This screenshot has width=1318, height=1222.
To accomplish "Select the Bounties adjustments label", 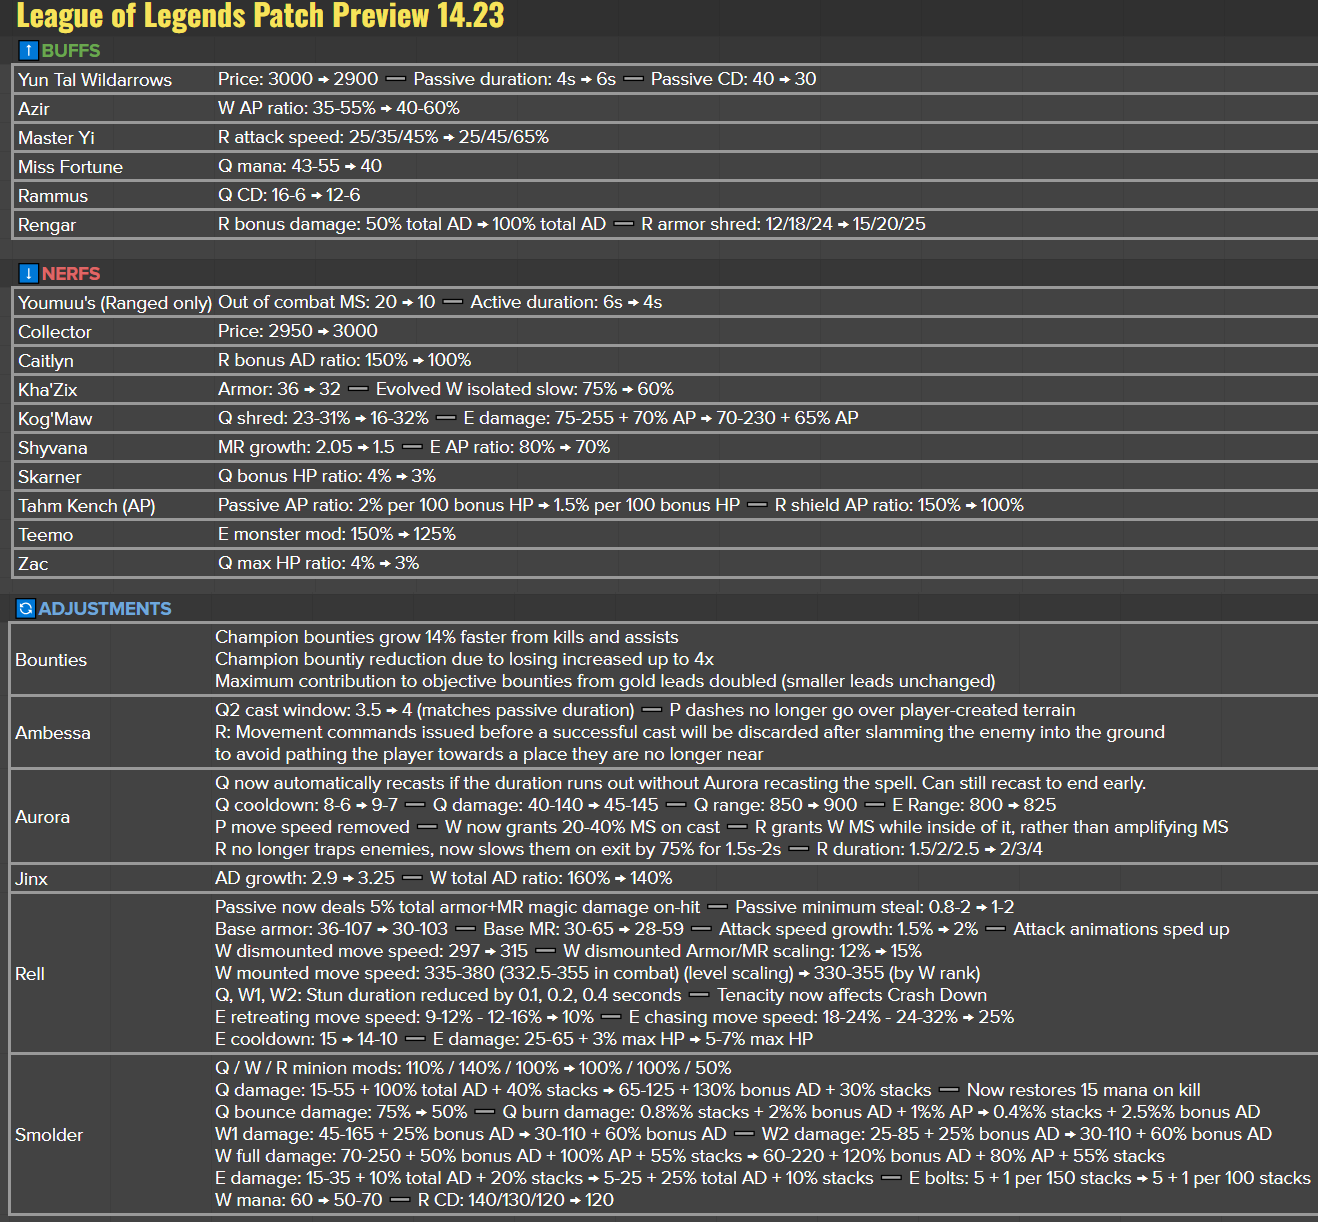I will (51, 660).
